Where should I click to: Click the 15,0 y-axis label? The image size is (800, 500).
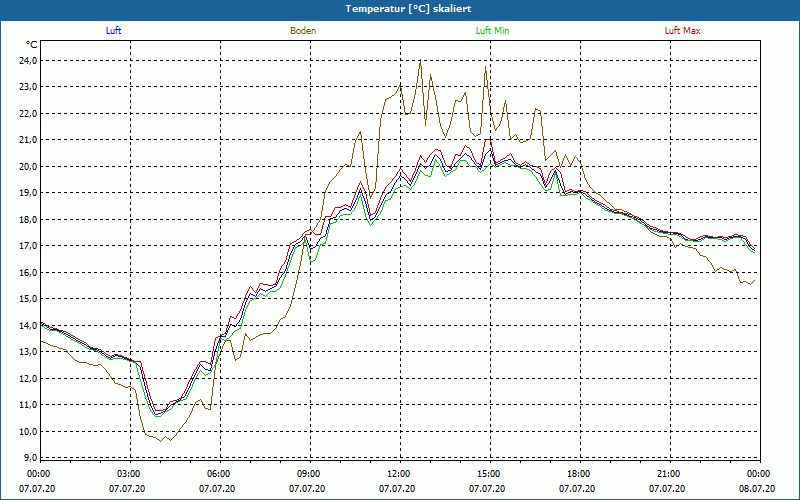click(29, 298)
